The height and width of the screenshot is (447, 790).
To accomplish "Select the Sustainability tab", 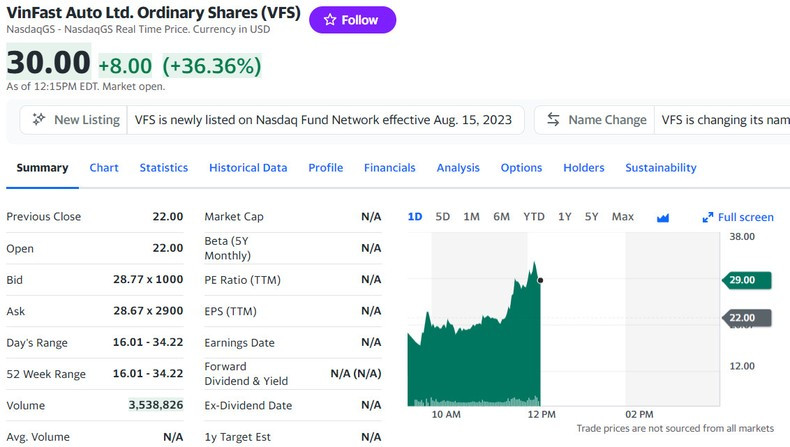I will coord(661,168).
